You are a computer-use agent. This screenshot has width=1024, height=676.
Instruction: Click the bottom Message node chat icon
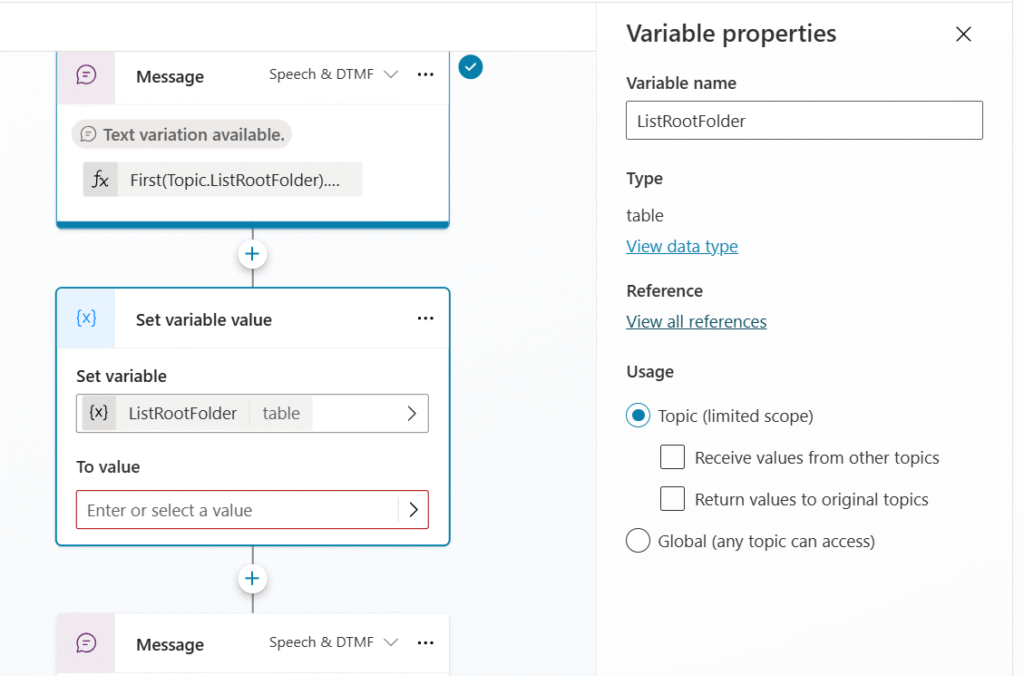point(86,643)
